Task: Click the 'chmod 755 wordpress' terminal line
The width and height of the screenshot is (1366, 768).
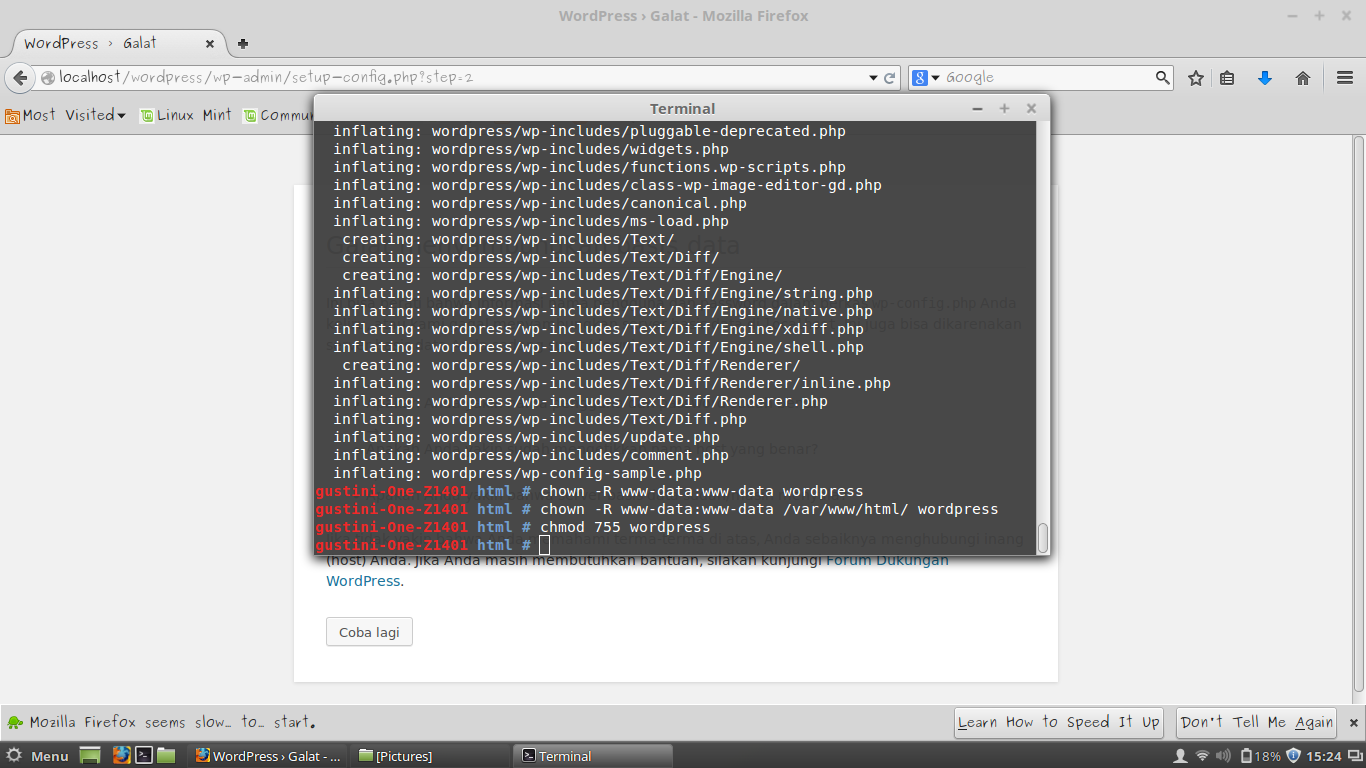Action: 625,527
